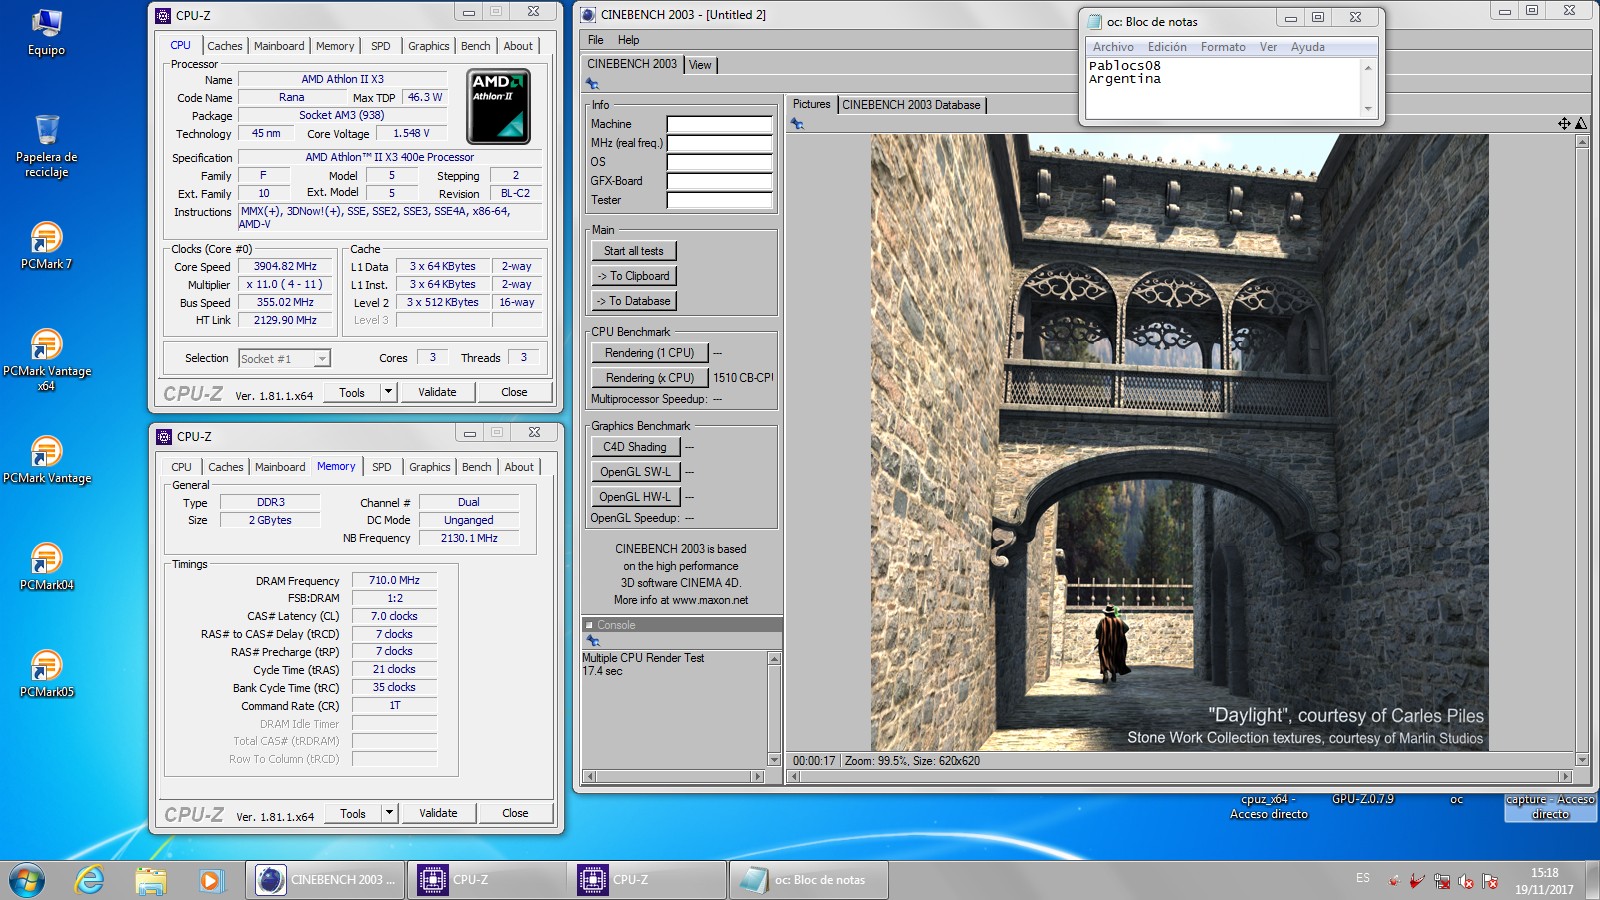Switch to CINEBENCH 2003 taskbar item
Screen dimensions: 1600x900
(324, 880)
